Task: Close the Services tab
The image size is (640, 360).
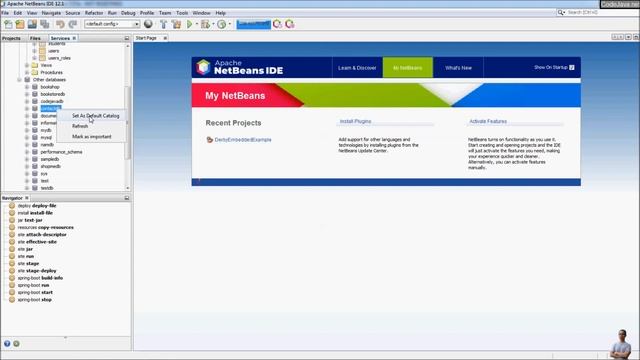Action: pos(74,38)
